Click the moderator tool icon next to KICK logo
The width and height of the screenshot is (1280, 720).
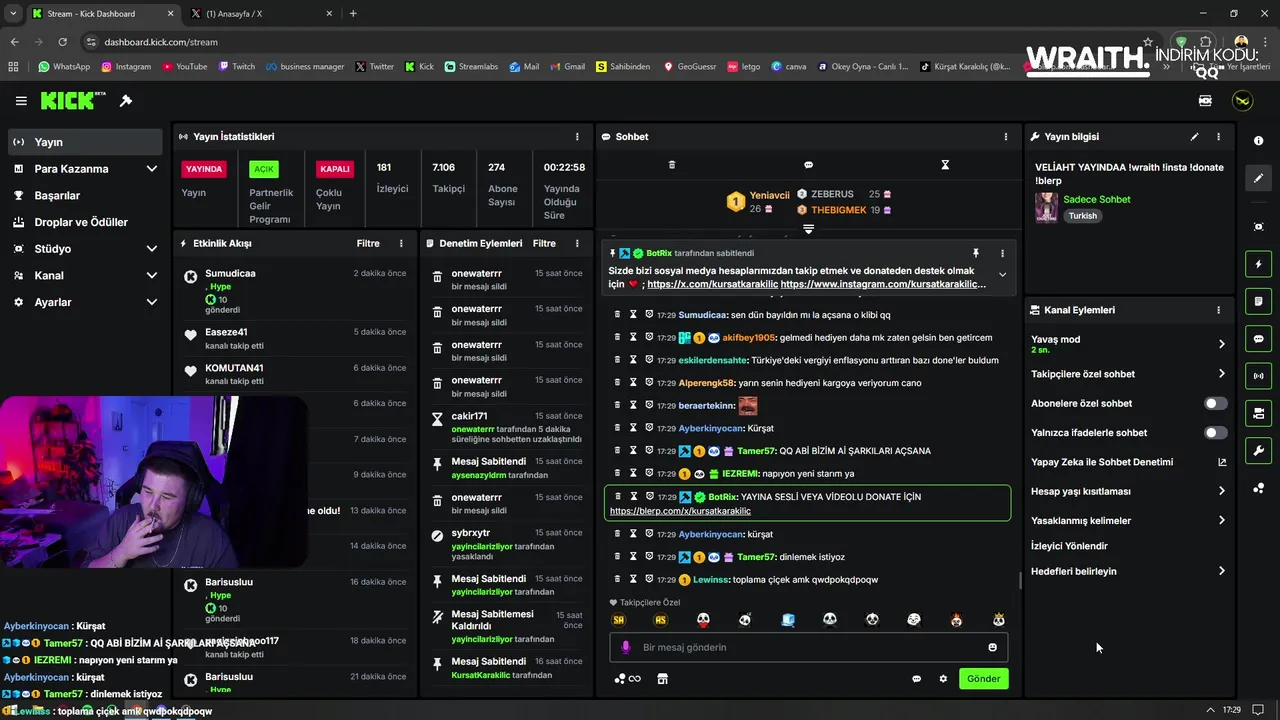click(x=126, y=101)
